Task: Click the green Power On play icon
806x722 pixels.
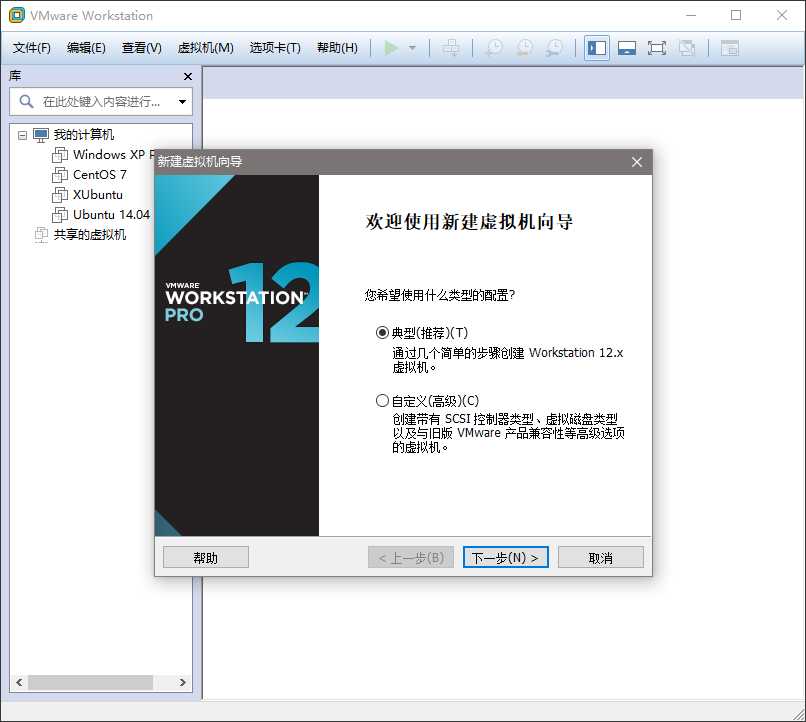Action: tap(391, 48)
